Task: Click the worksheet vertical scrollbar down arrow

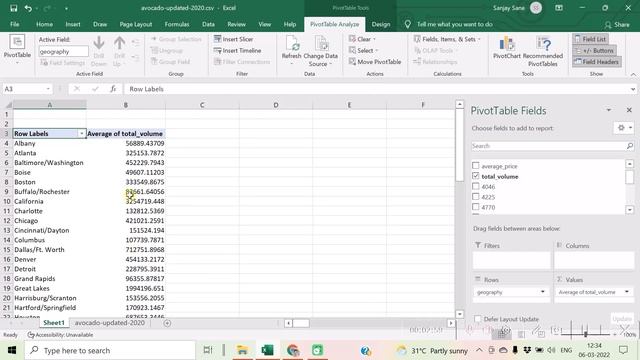Action: coord(459,314)
